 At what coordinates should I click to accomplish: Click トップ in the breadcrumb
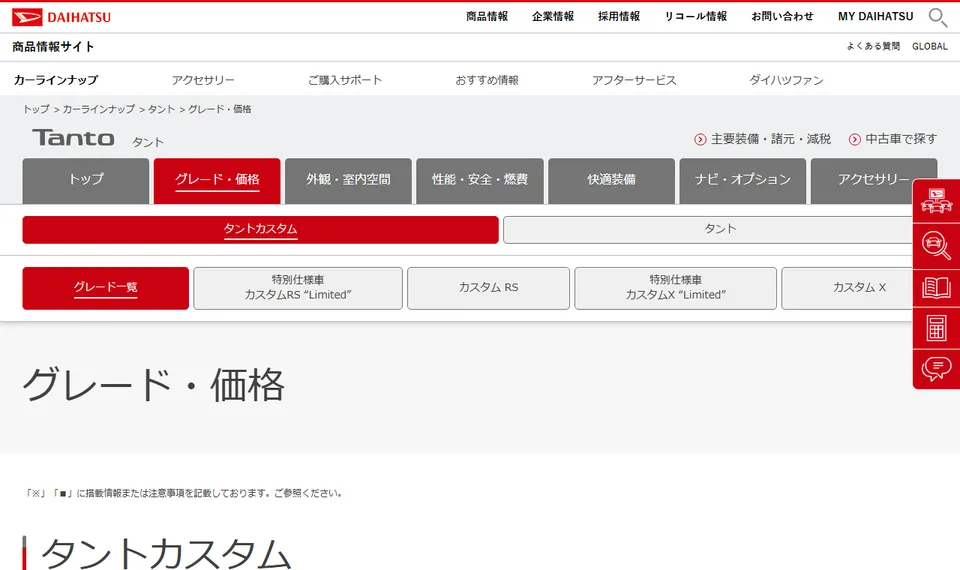[36, 109]
